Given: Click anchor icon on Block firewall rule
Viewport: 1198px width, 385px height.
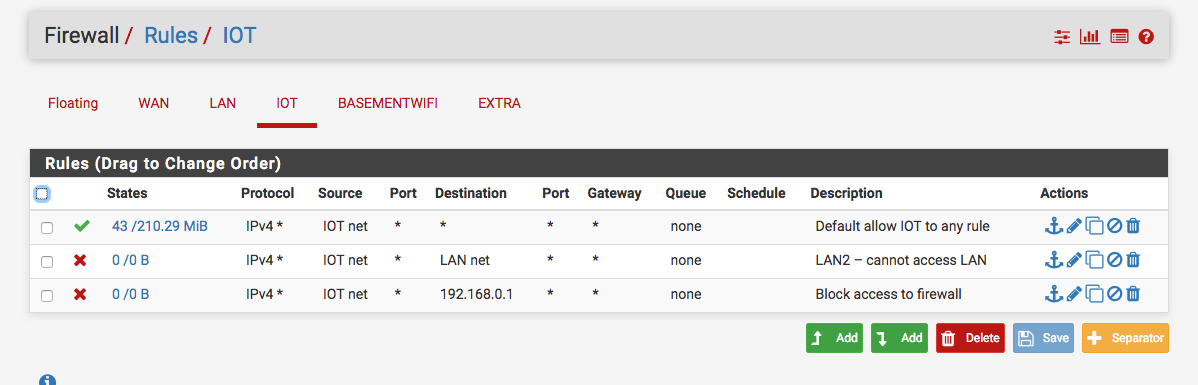Looking at the screenshot, I should tap(1054, 293).
